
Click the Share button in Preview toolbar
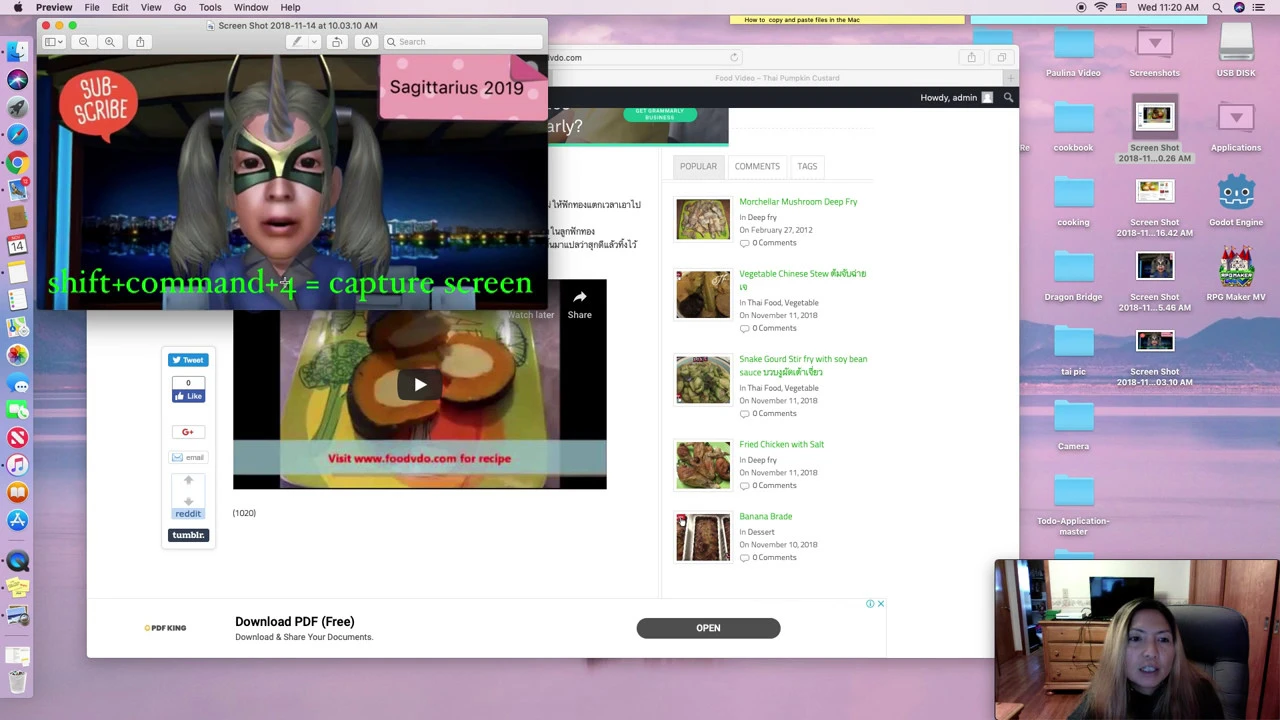click(140, 42)
